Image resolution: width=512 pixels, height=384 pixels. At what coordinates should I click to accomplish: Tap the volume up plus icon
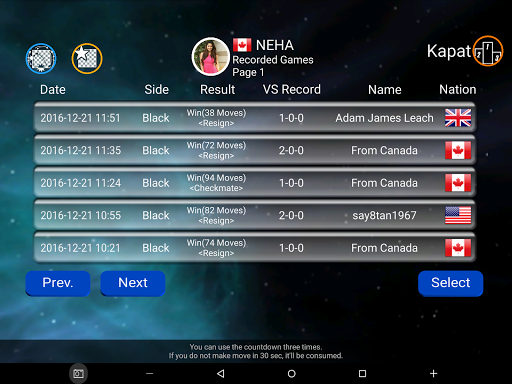tap(433, 374)
